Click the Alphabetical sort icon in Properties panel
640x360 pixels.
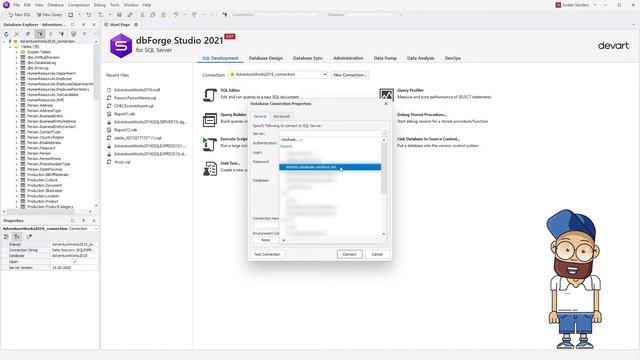(x=17, y=237)
